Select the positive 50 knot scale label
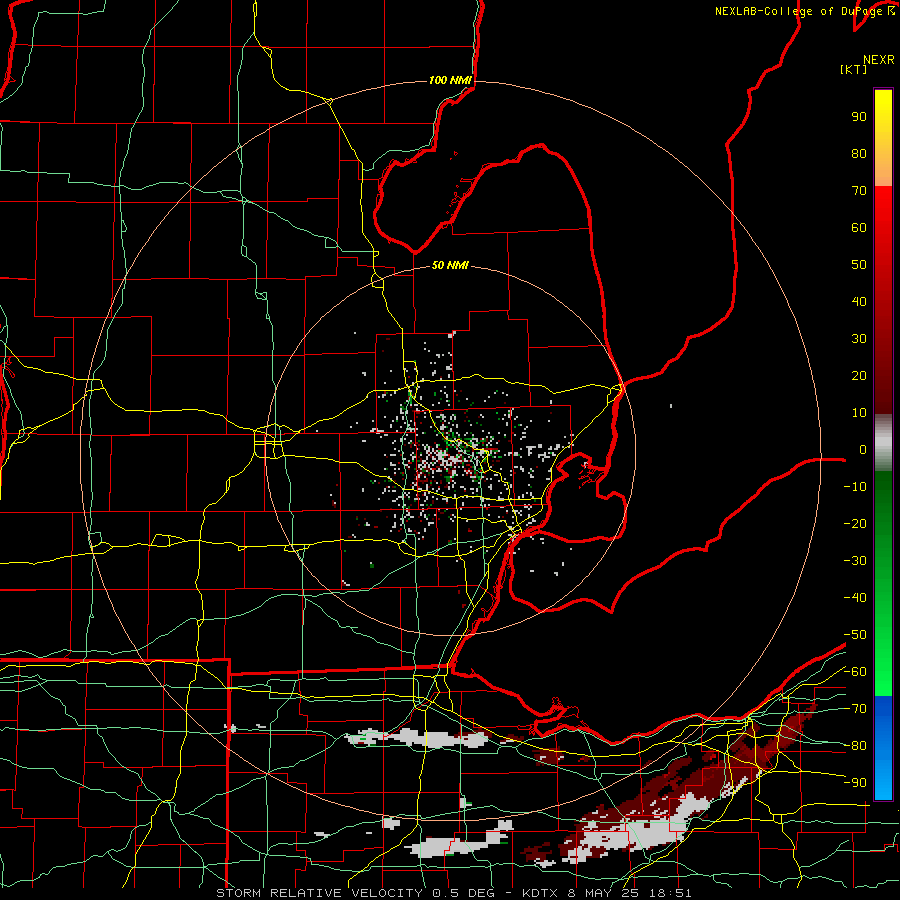This screenshot has width=900, height=900. pyautogui.click(x=859, y=265)
